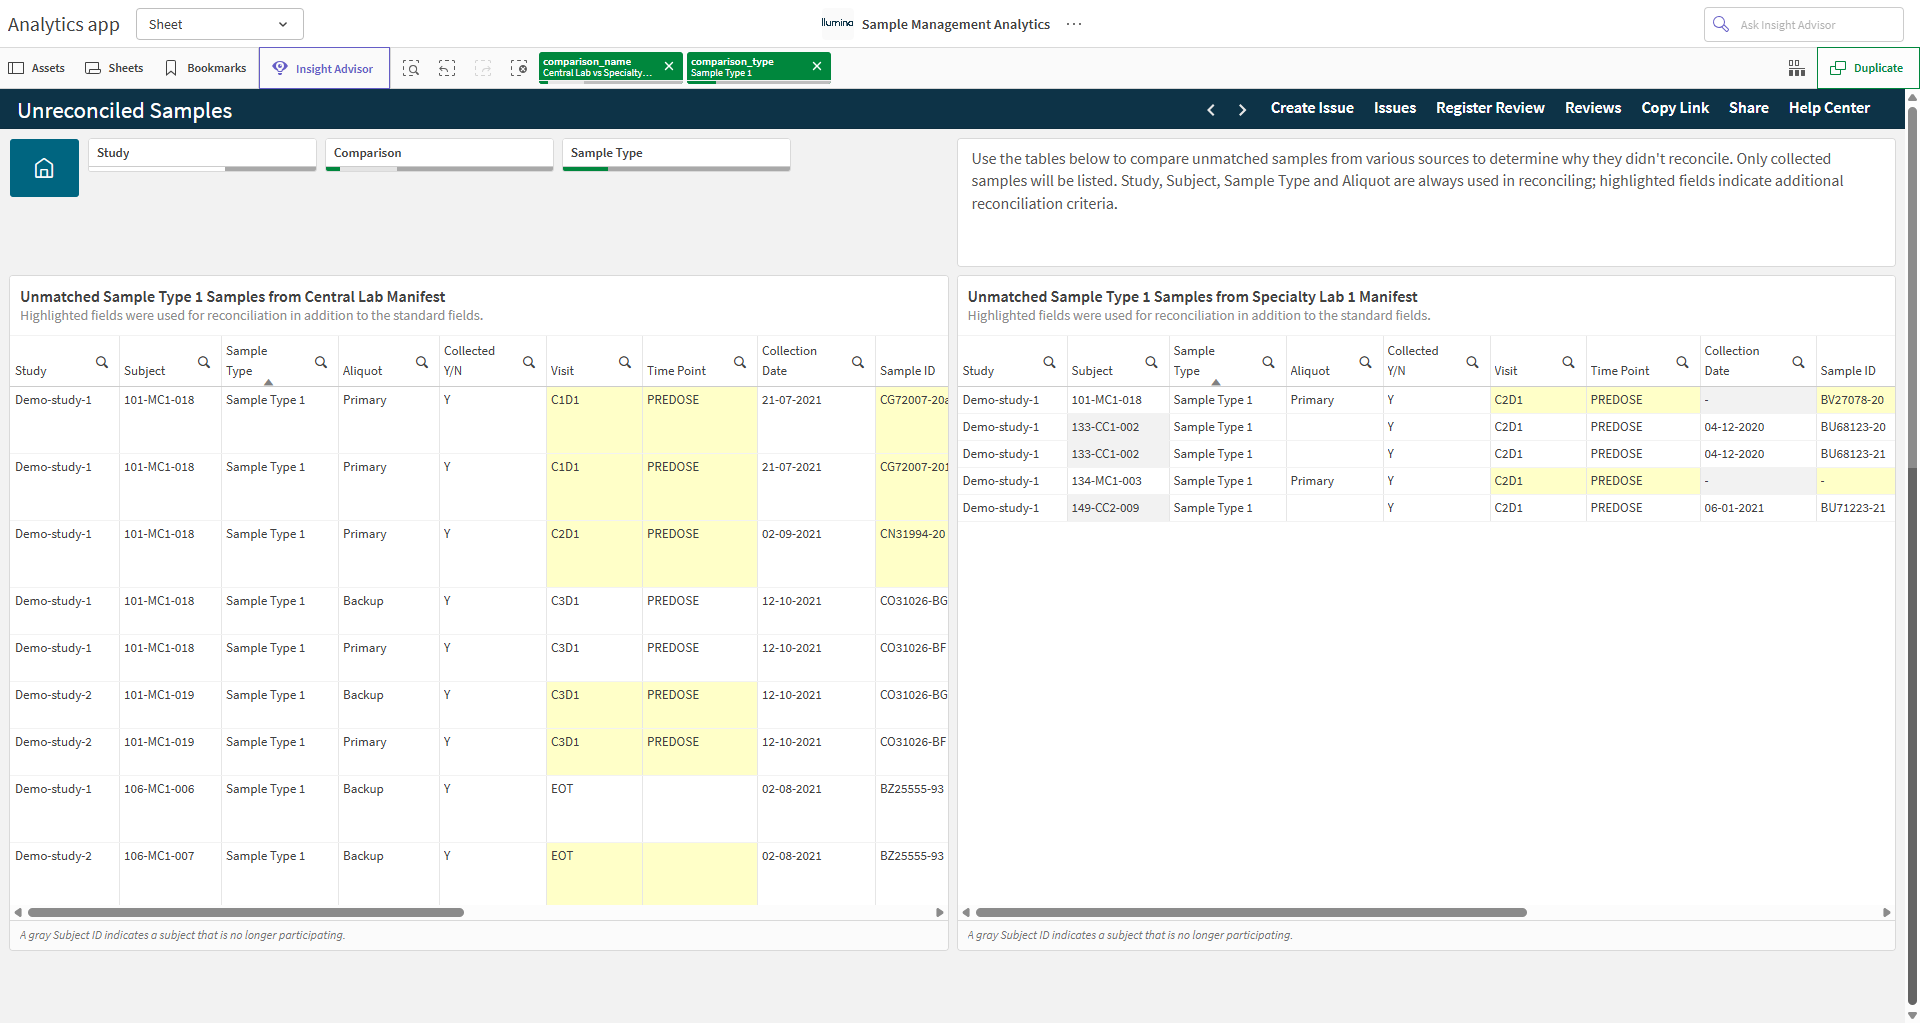Open the Sheet dropdown
This screenshot has height=1023, width=1920.
(x=219, y=24)
